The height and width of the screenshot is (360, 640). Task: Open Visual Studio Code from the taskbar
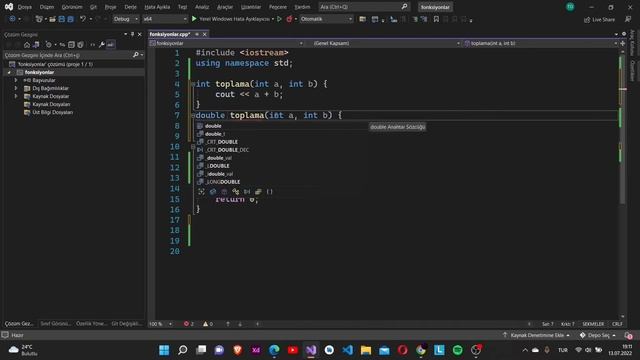[347, 350]
